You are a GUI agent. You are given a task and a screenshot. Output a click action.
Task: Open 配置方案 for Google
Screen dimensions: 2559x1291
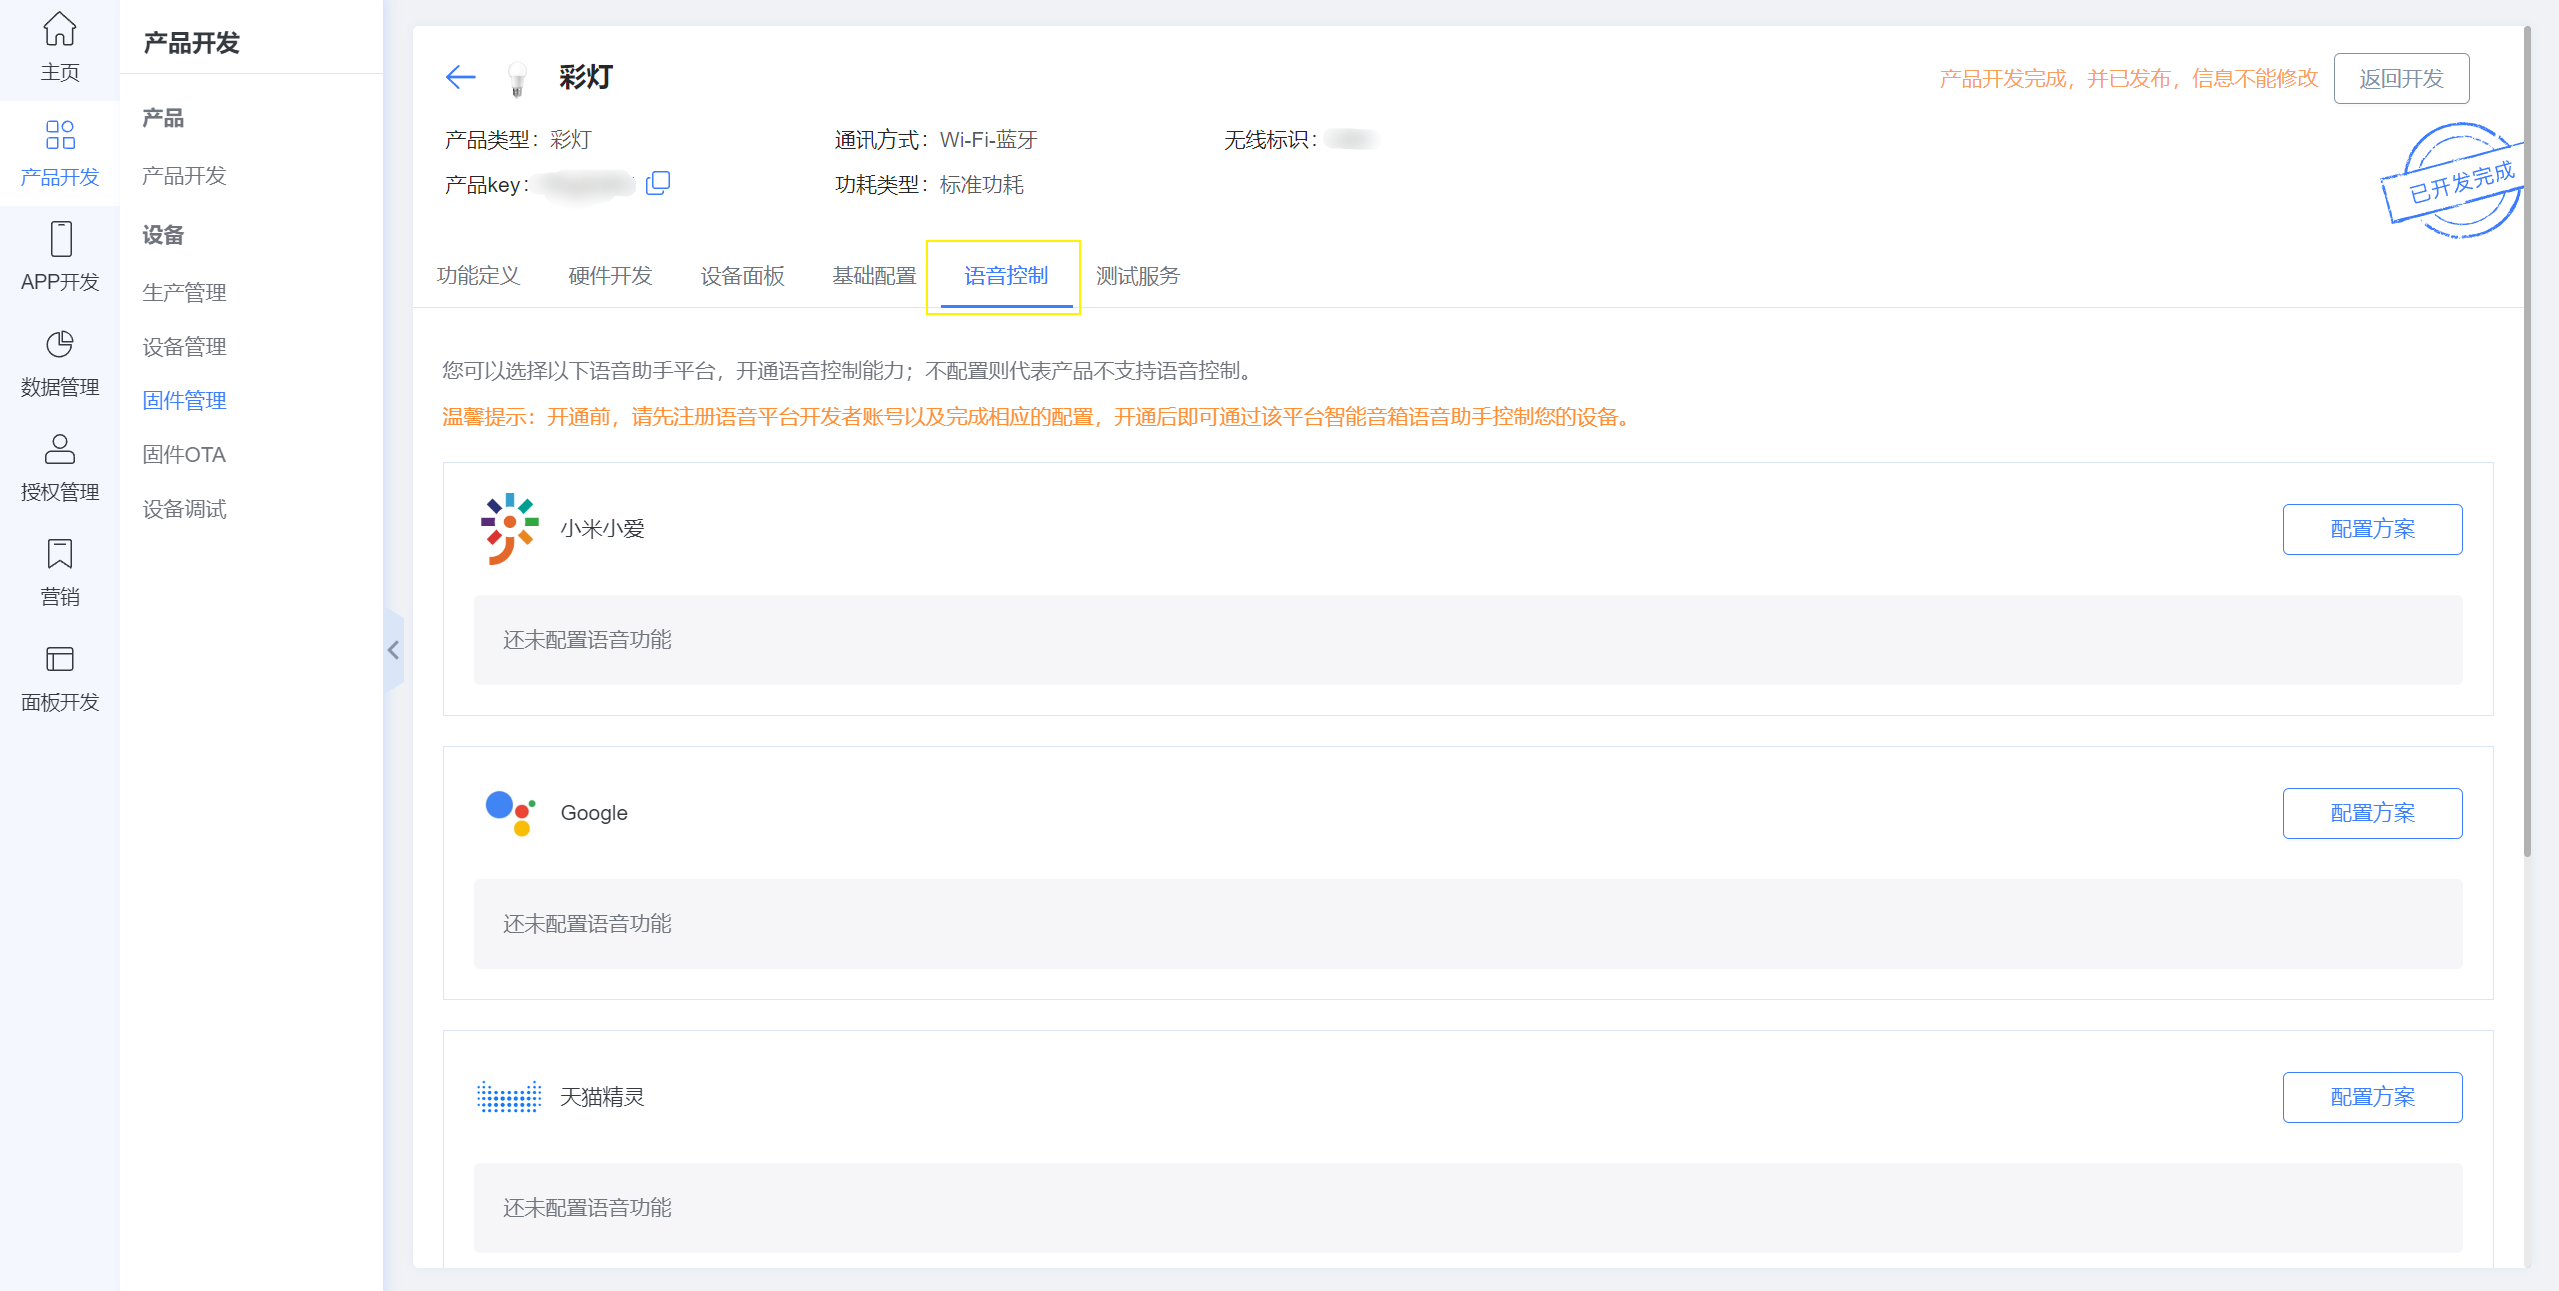(2372, 813)
